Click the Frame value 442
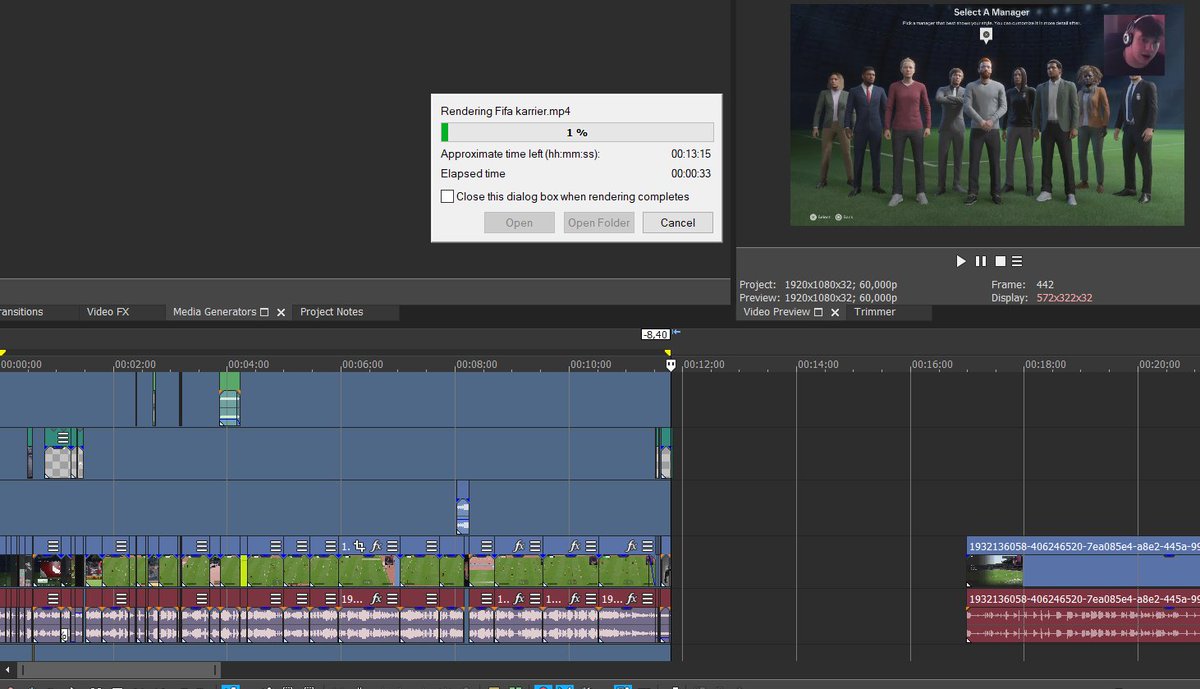The image size is (1200, 689). (x=1045, y=285)
